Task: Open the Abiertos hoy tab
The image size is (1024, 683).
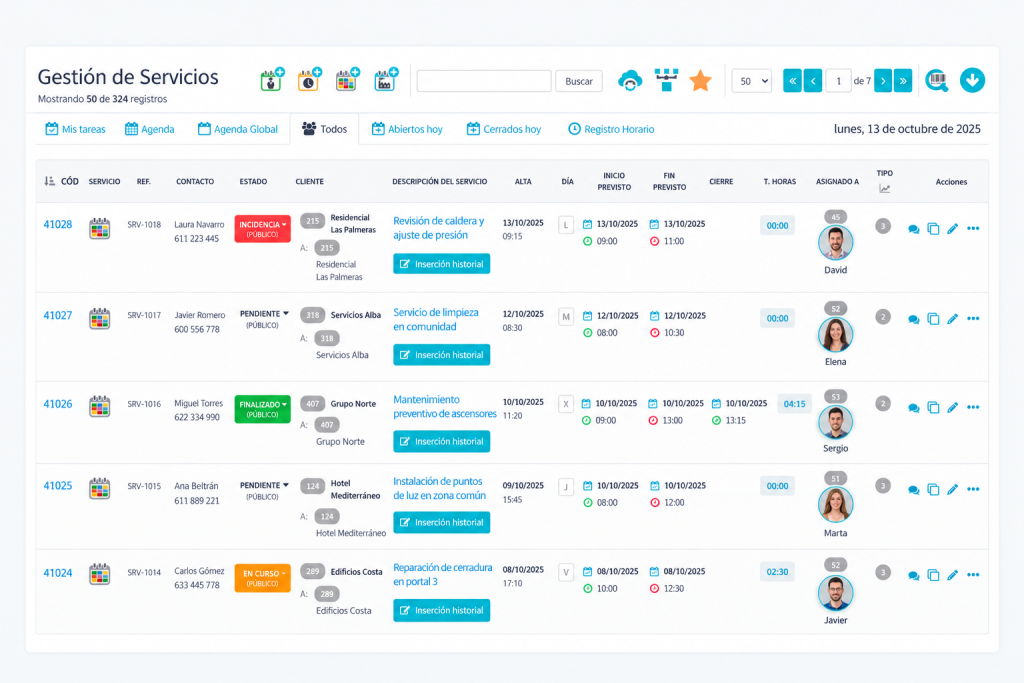Action: point(407,129)
